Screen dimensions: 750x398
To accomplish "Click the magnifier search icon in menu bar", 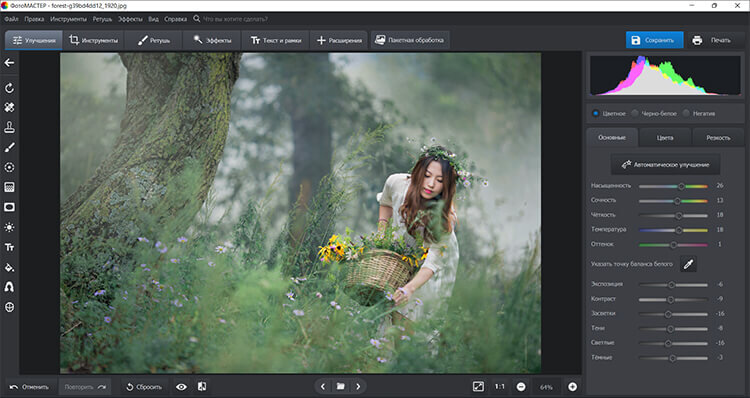I will click(197, 19).
